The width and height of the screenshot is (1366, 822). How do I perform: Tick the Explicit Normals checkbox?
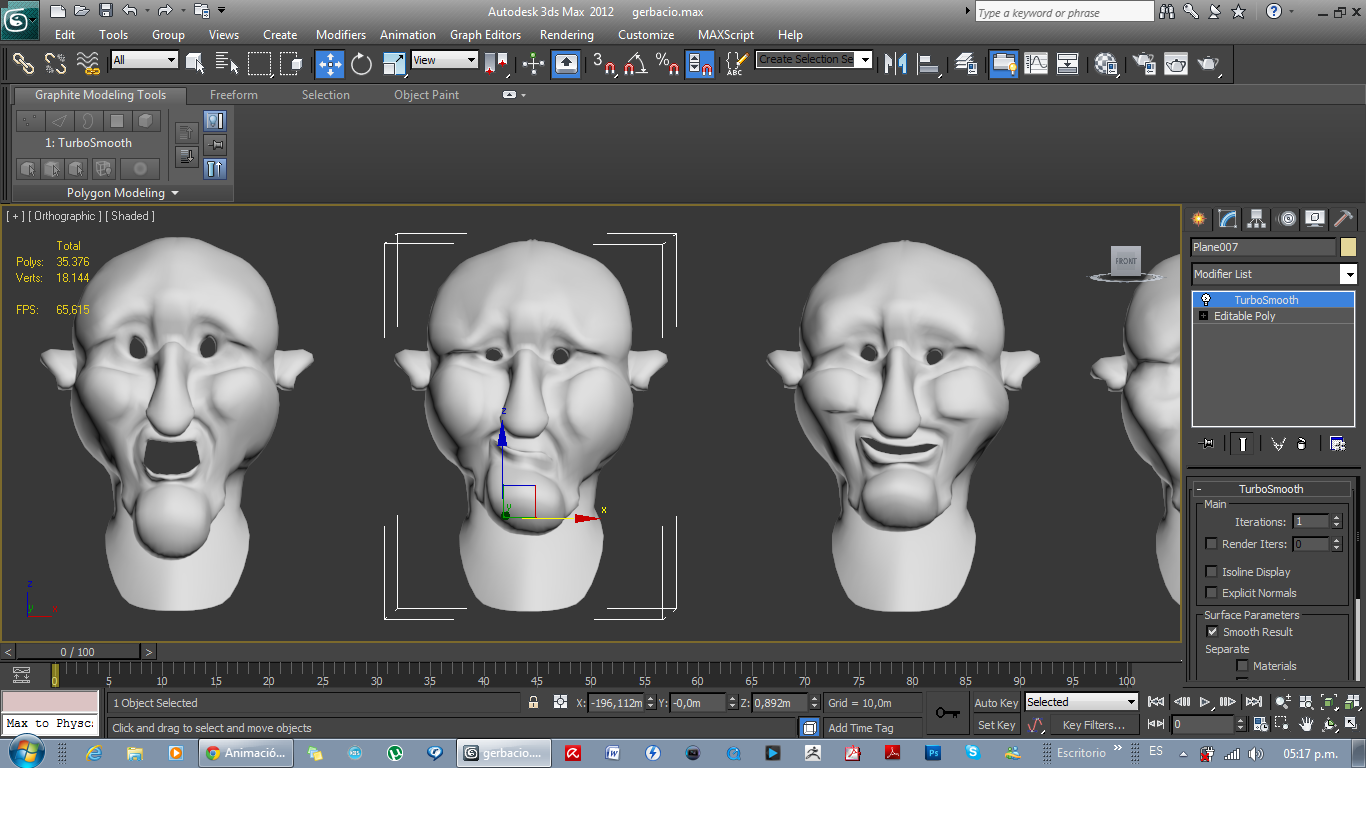coord(1212,593)
